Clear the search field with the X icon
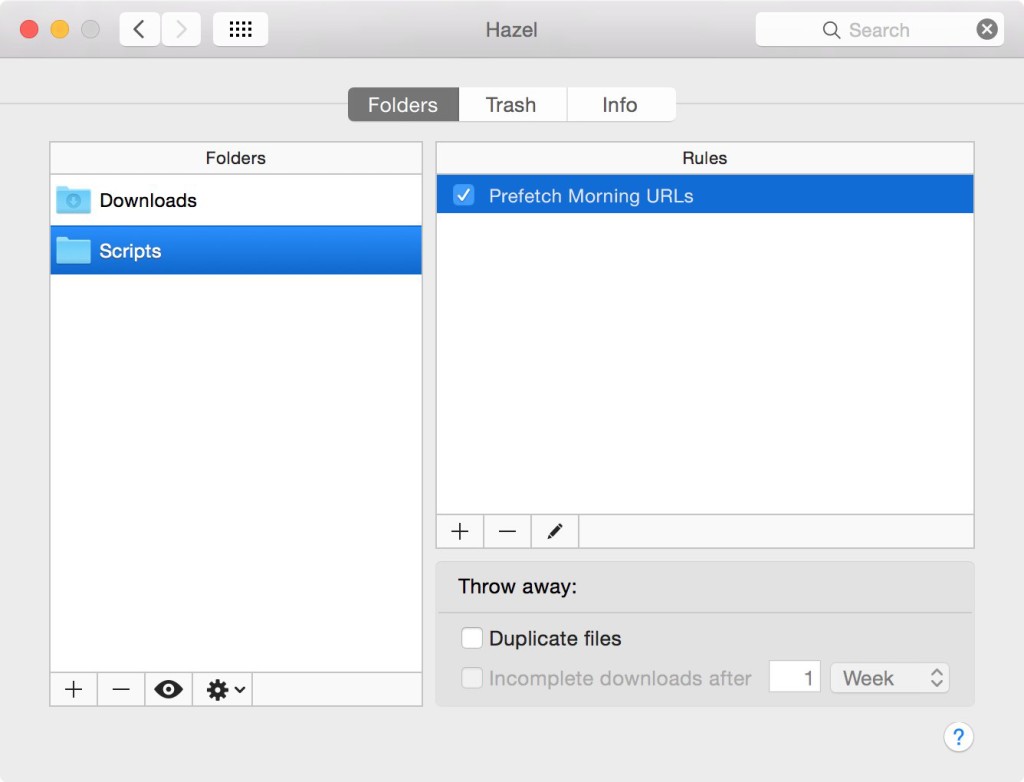This screenshot has height=782, width=1024. tap(987, 29)
